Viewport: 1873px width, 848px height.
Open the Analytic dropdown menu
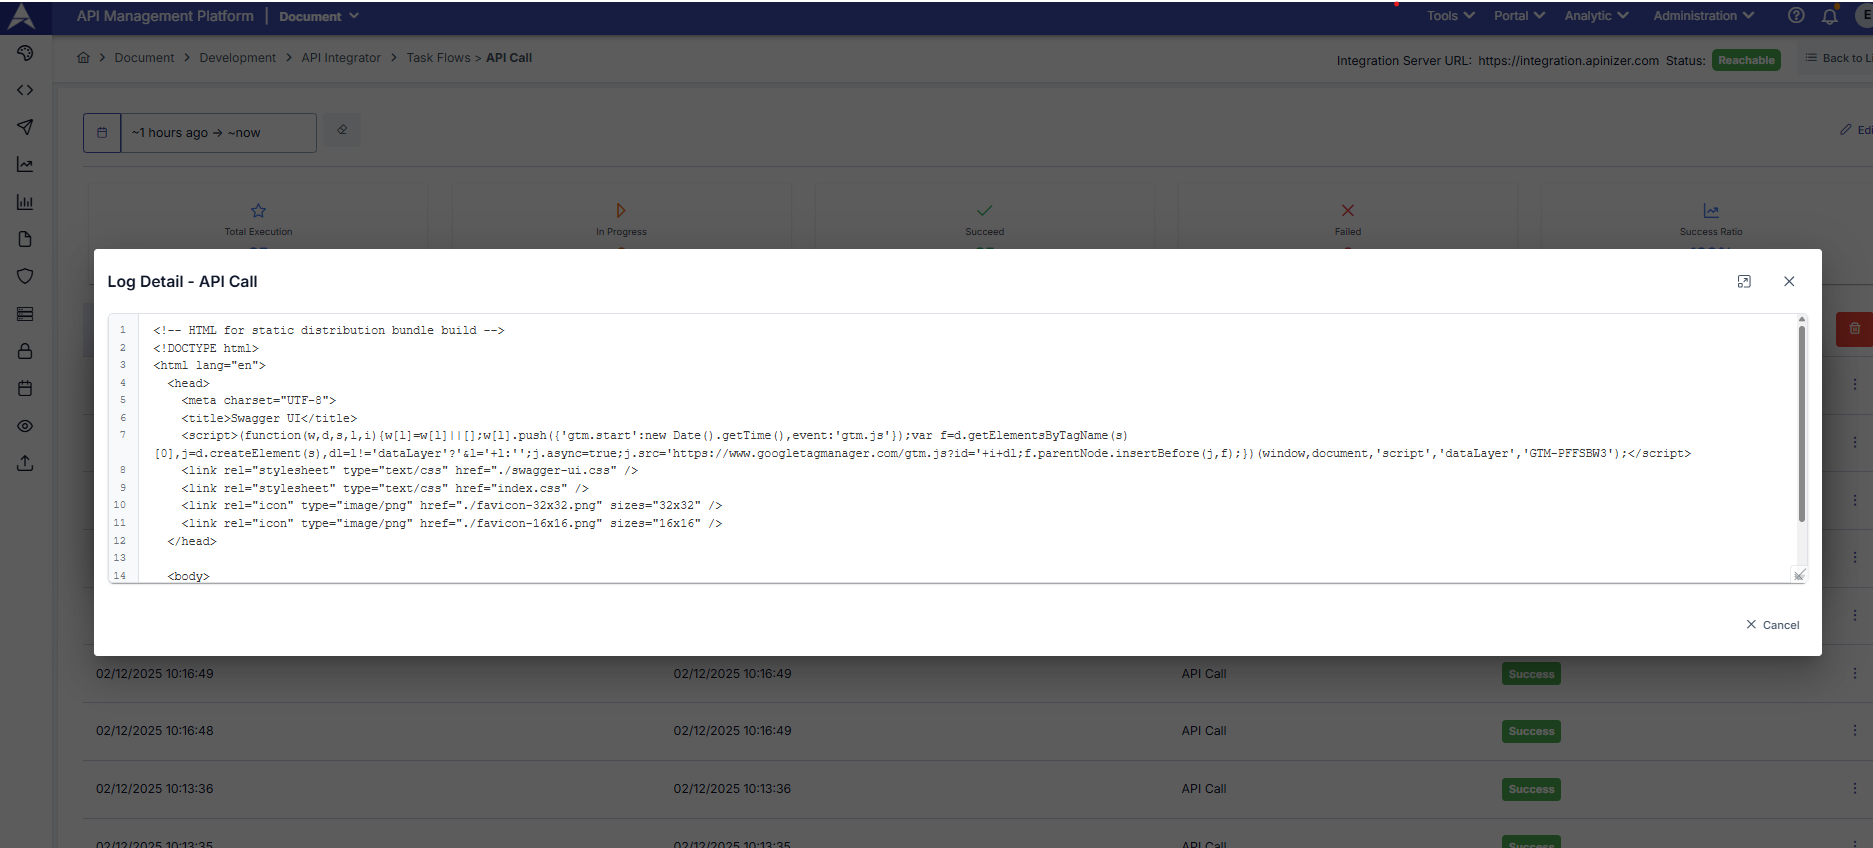(x=1596, y=16)
